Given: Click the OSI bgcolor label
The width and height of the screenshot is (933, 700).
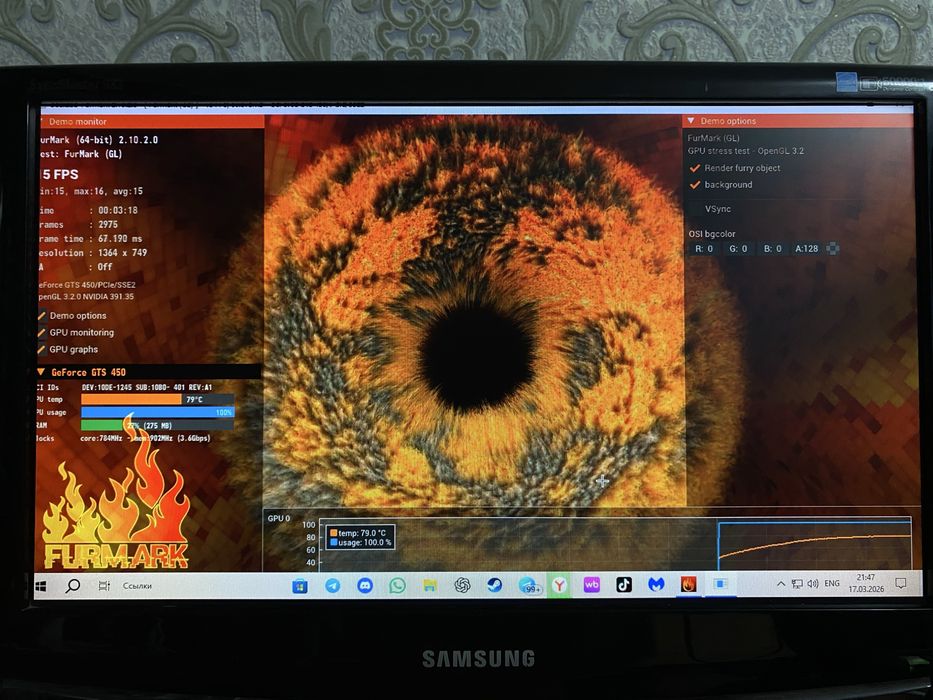Looking at the screenshot, I should point(712,235).
